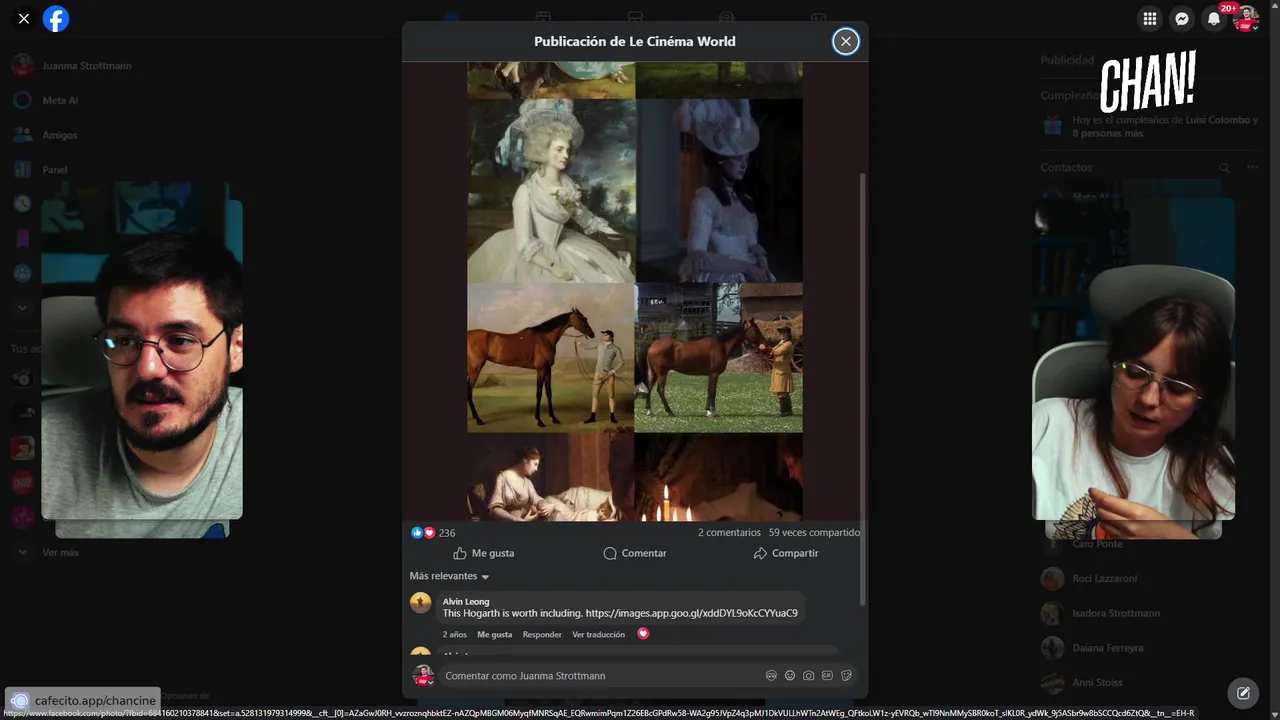Expand the Ver más chevron under Panel
This screenshot has width=1280, height=720.
tap(22, 308)
